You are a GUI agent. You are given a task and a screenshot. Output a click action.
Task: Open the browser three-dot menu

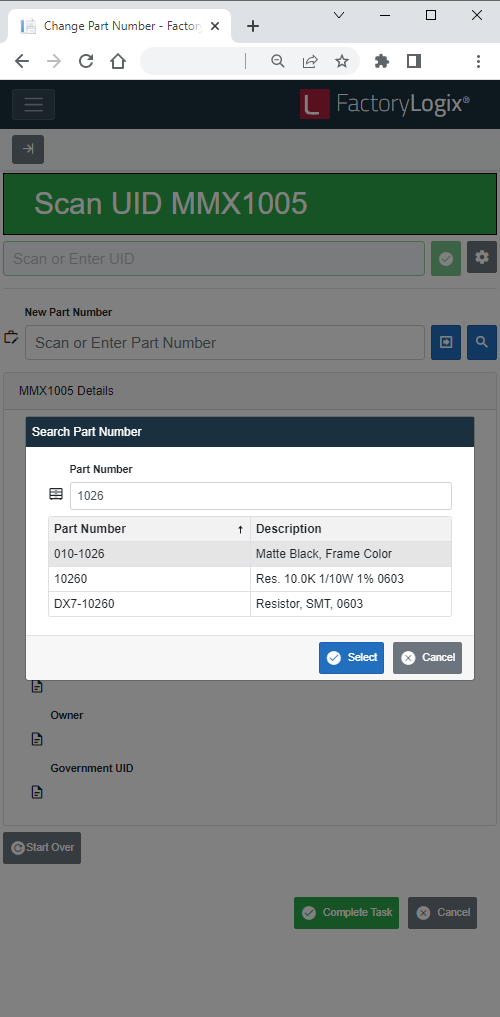(x=478, y=61)
